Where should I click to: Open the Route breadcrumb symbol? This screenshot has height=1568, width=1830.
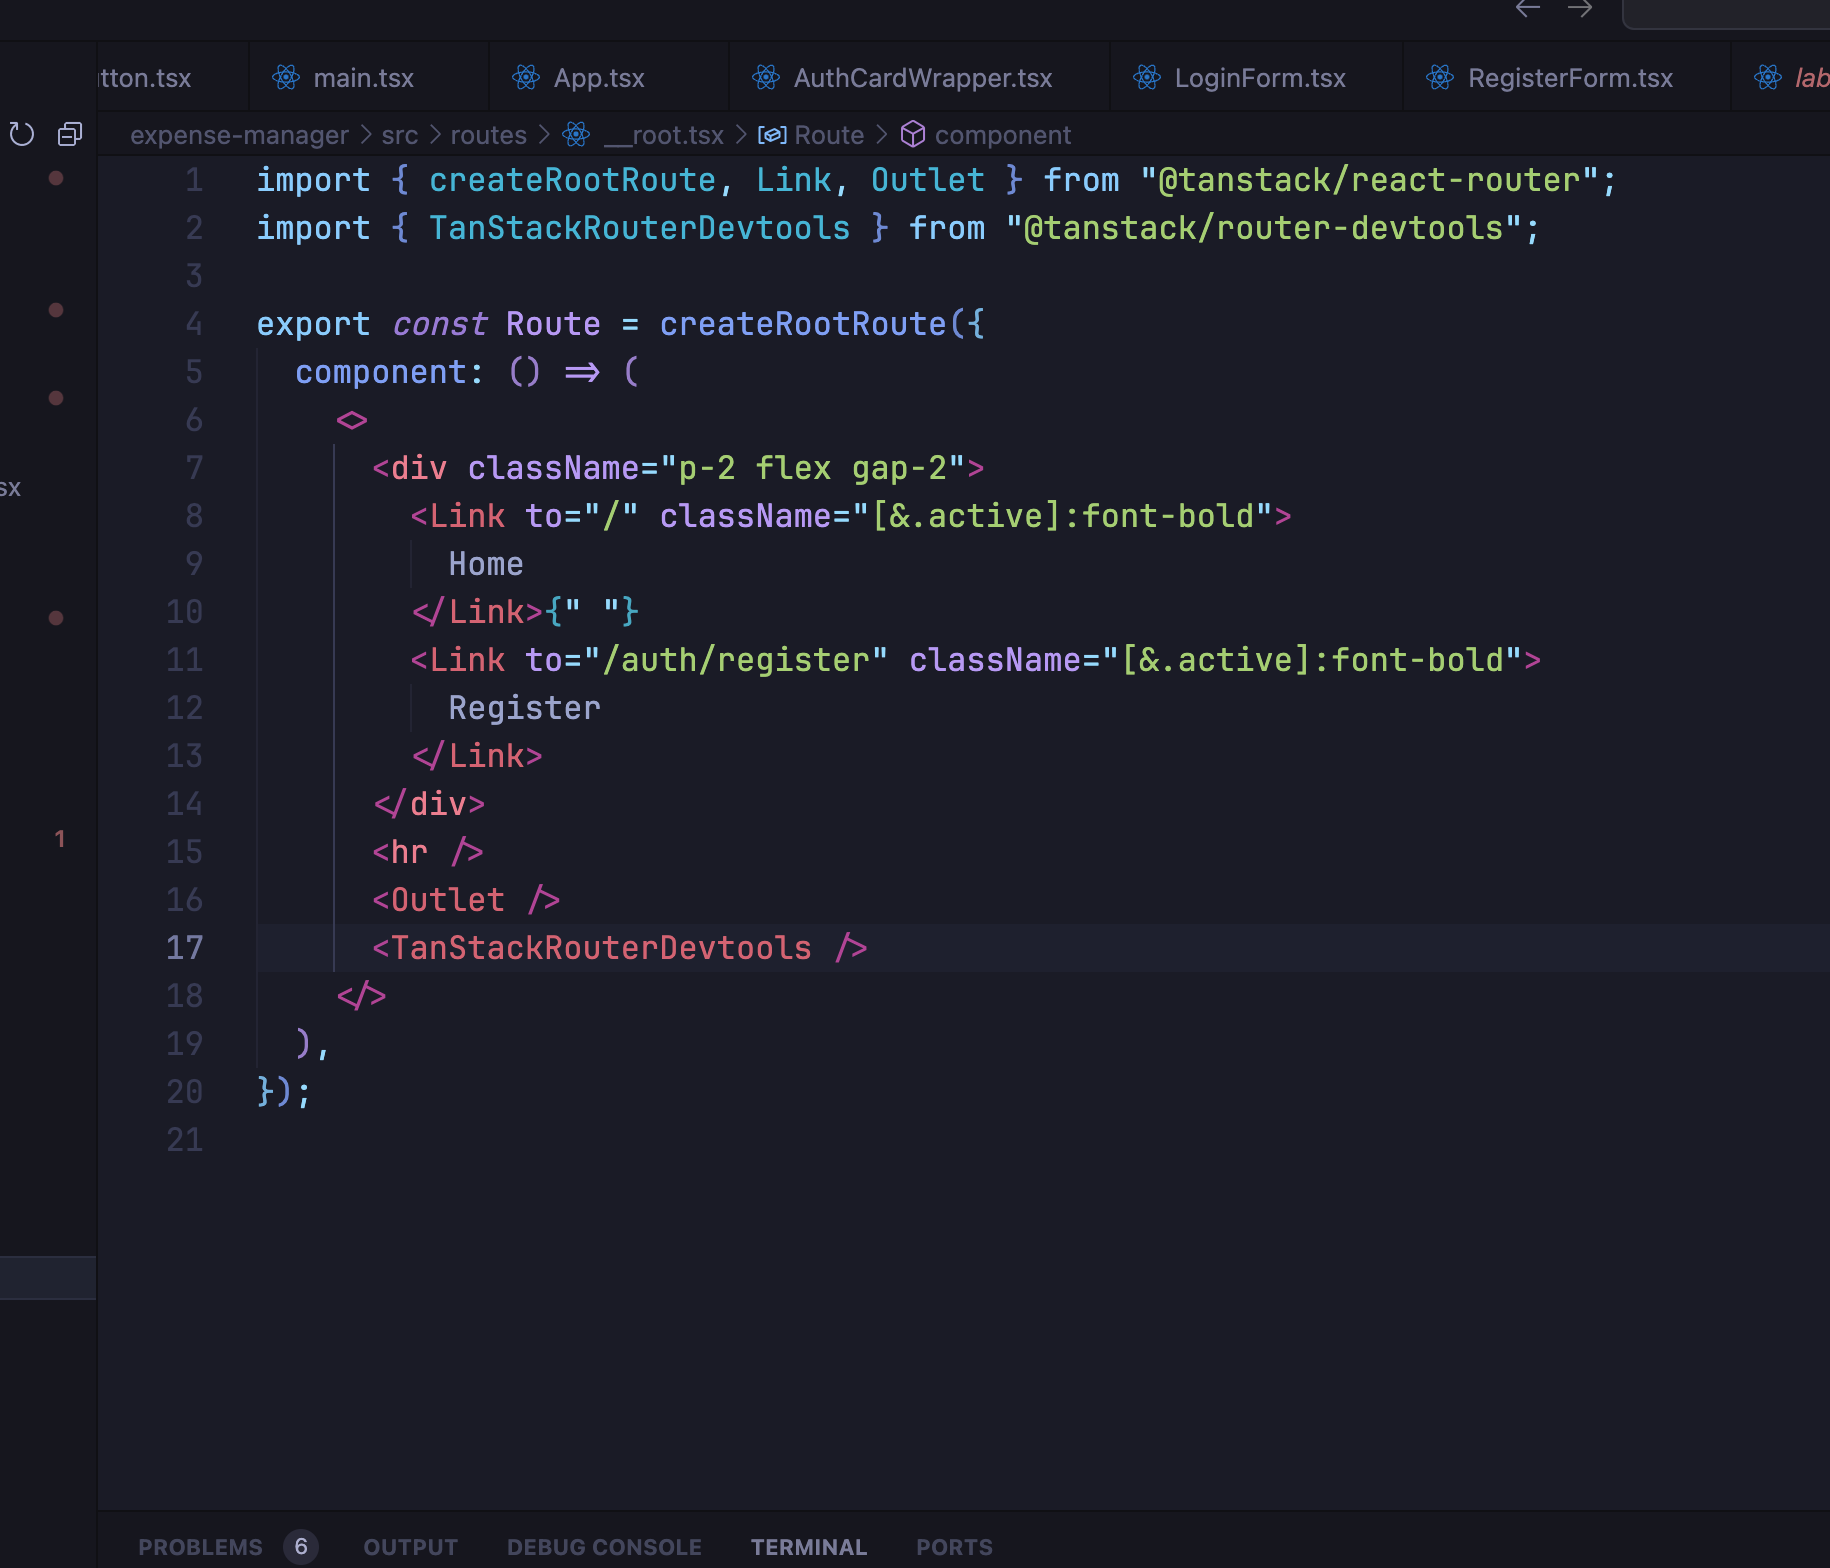pyautogui.click(x=829, y=135)
